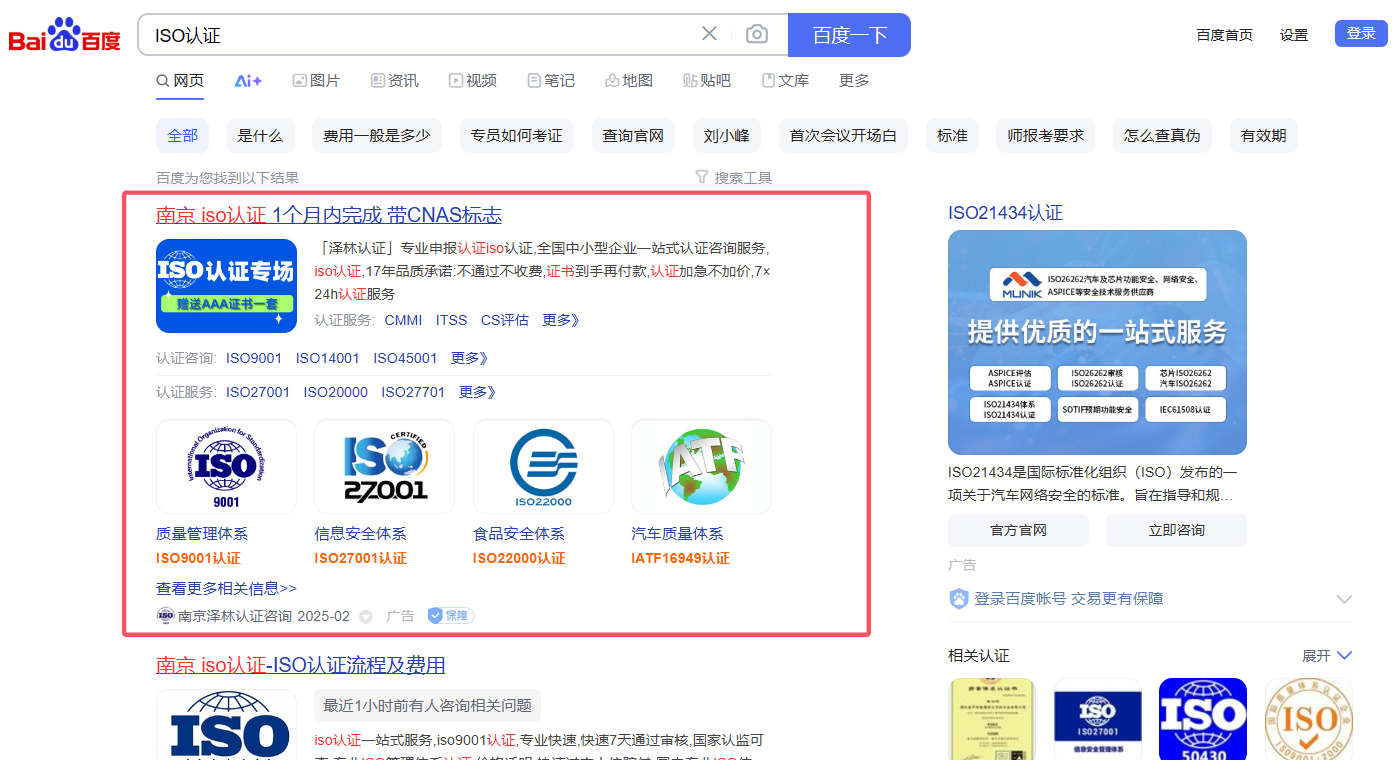Expand the 登录百度帐号 chevron arrow
This screenshot has width=1399, height=760.
coord(1344,599)
